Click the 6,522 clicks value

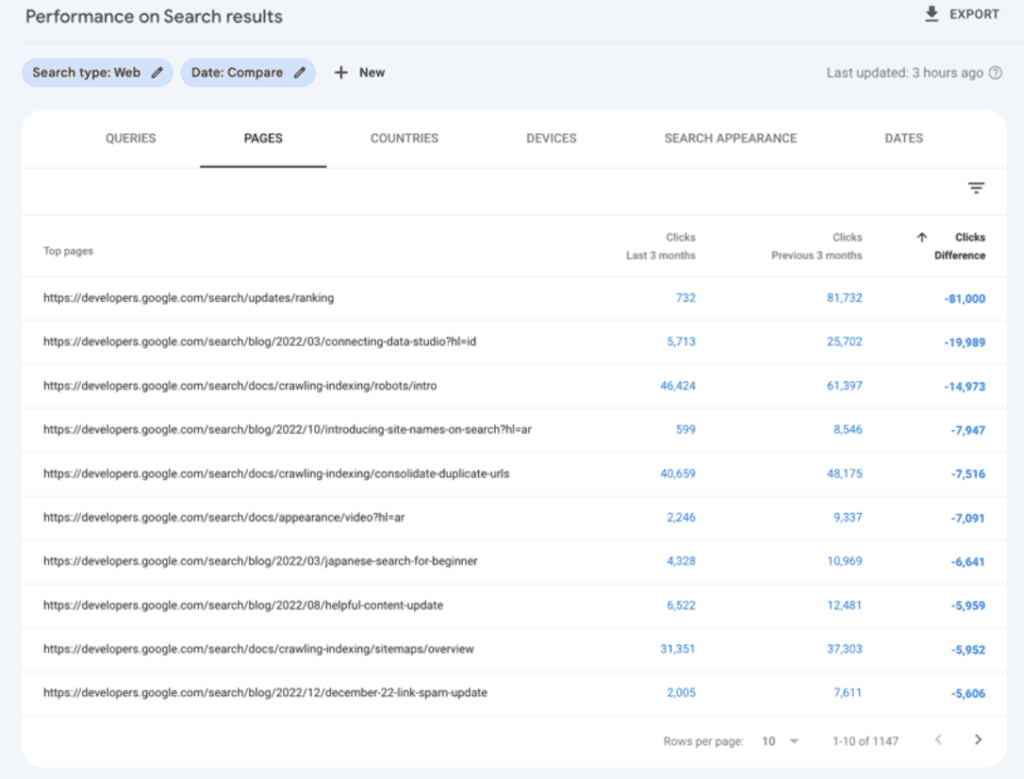[x=681, y=605]
